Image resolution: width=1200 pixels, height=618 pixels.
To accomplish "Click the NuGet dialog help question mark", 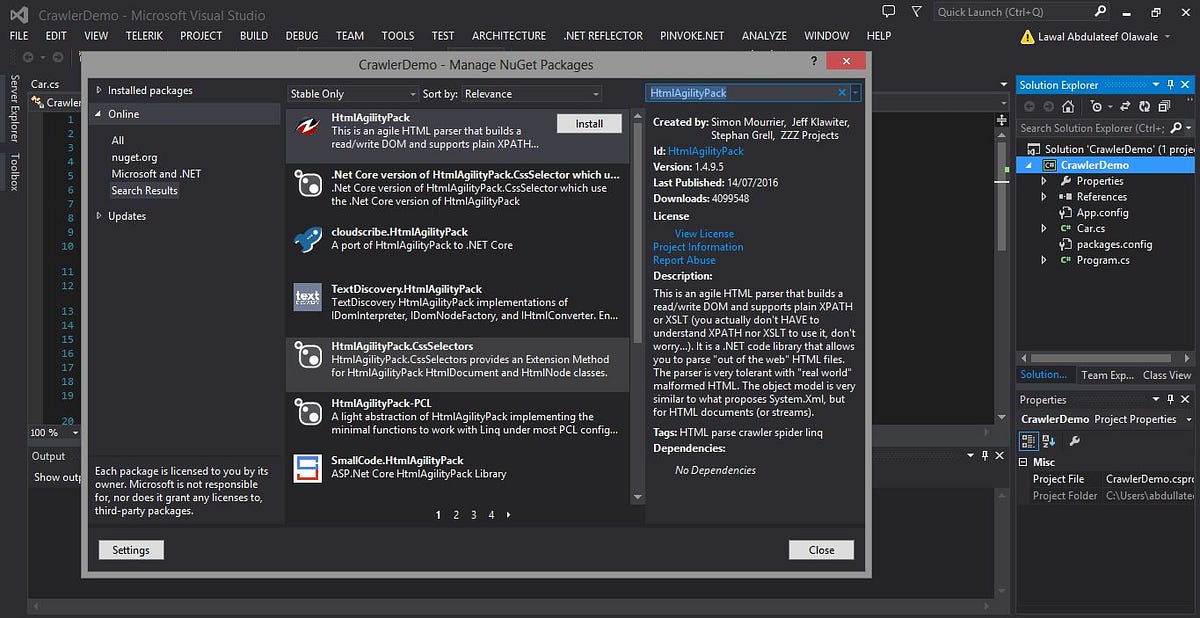I will (814, 62).
